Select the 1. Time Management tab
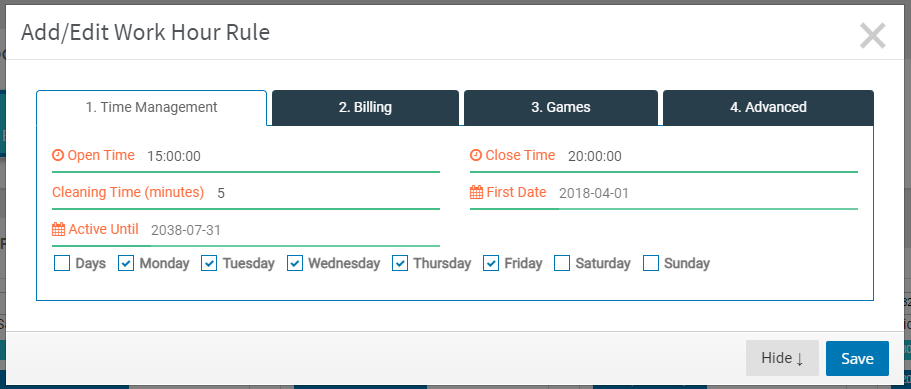911x389 pixels. pos(152,107)
